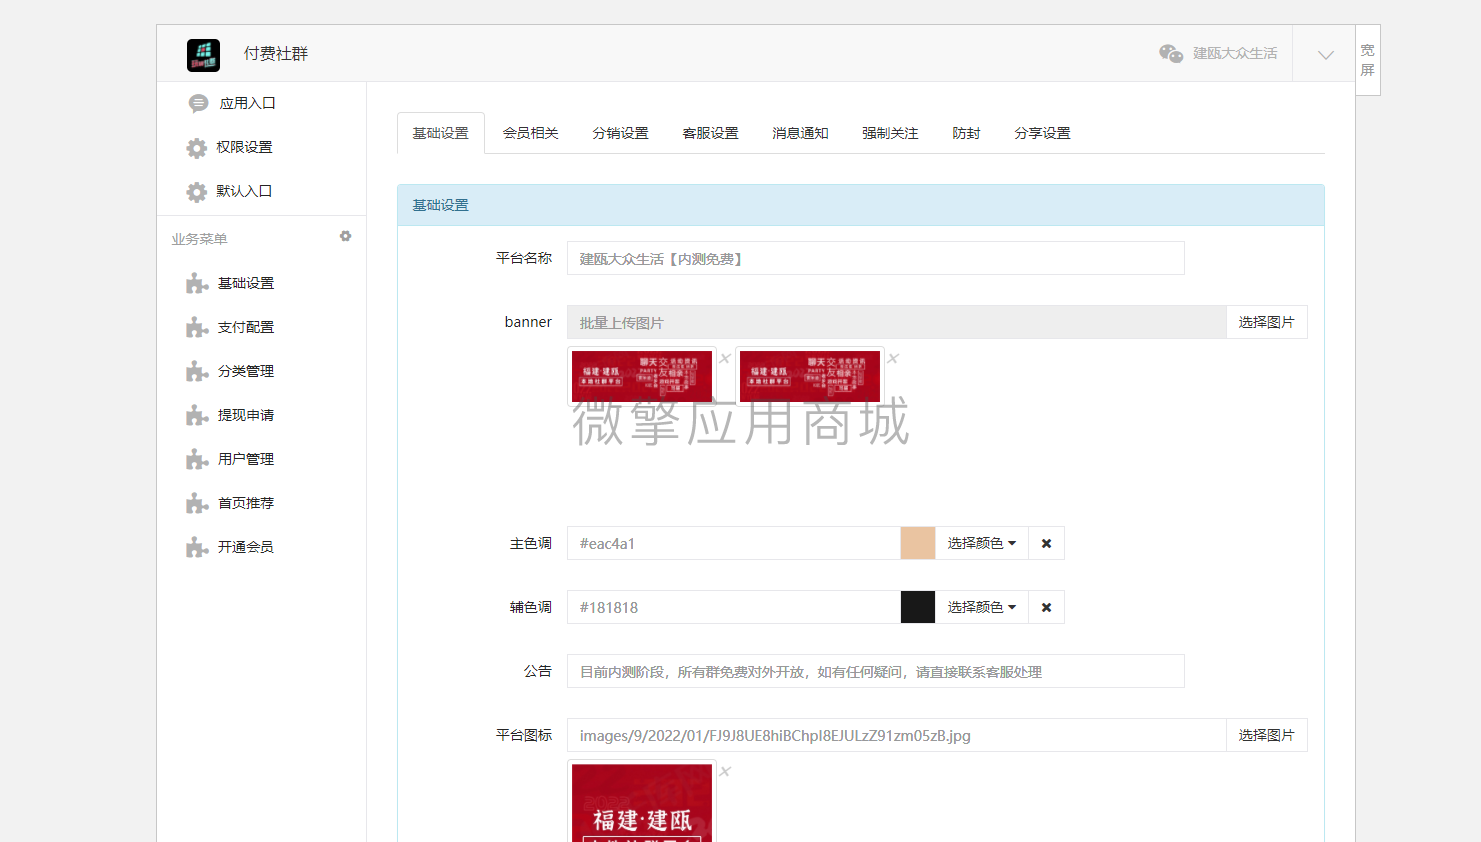Click the 公告 announcement input field

[876, 671]
